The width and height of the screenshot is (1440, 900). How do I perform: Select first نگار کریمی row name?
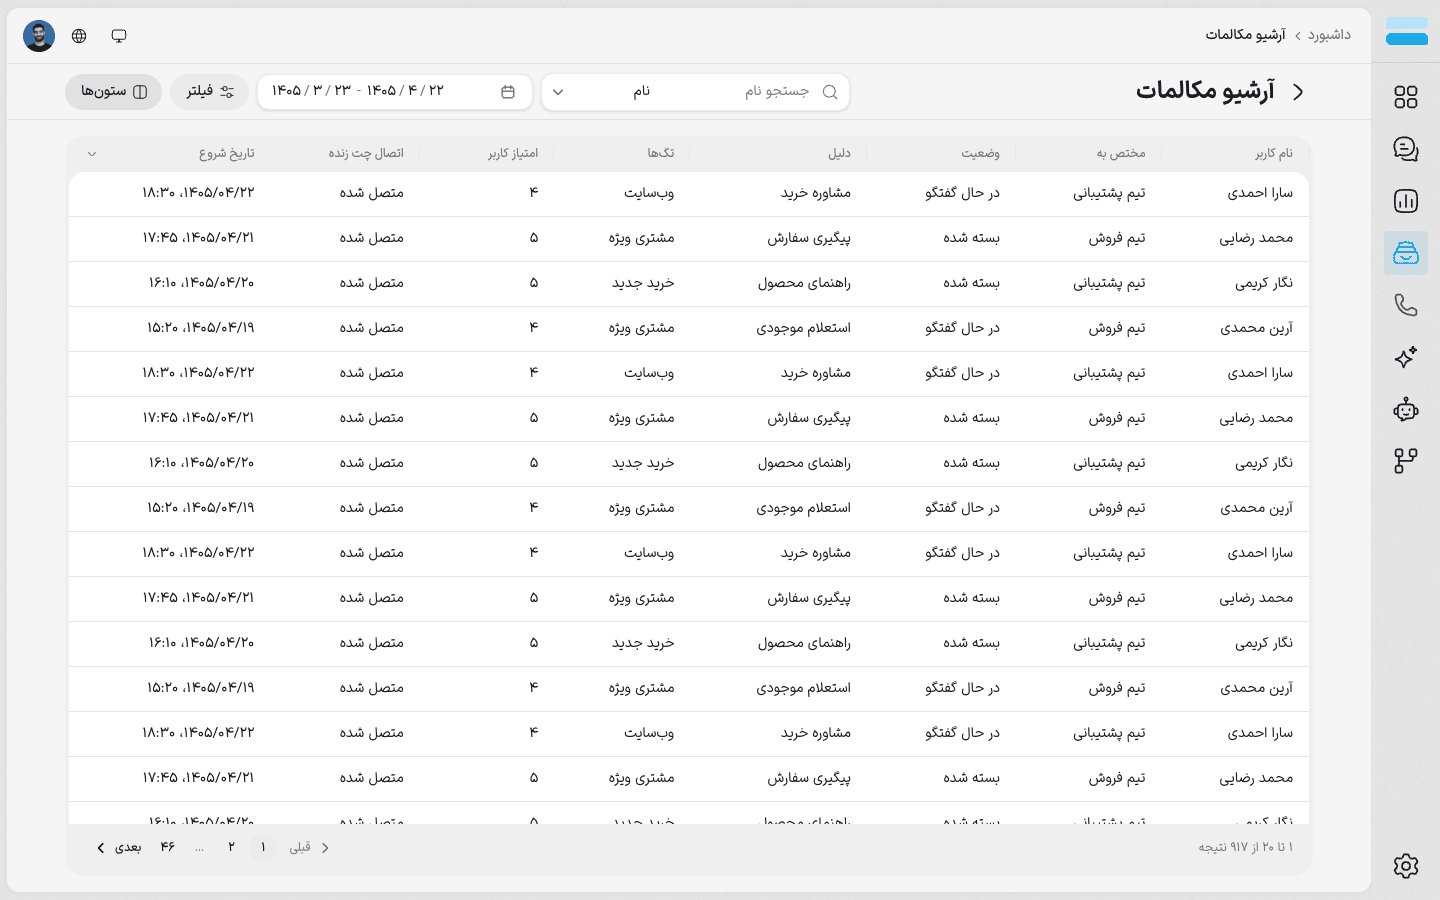[1264, 282]
